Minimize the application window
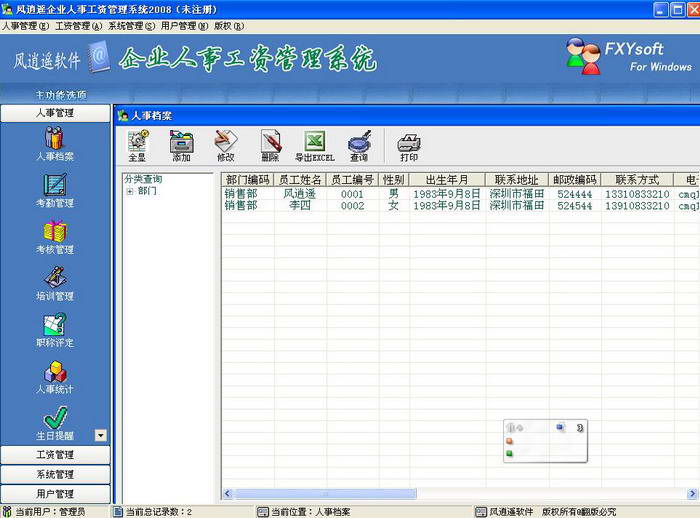This screenshot has height=518, width=700. (661, 9)
